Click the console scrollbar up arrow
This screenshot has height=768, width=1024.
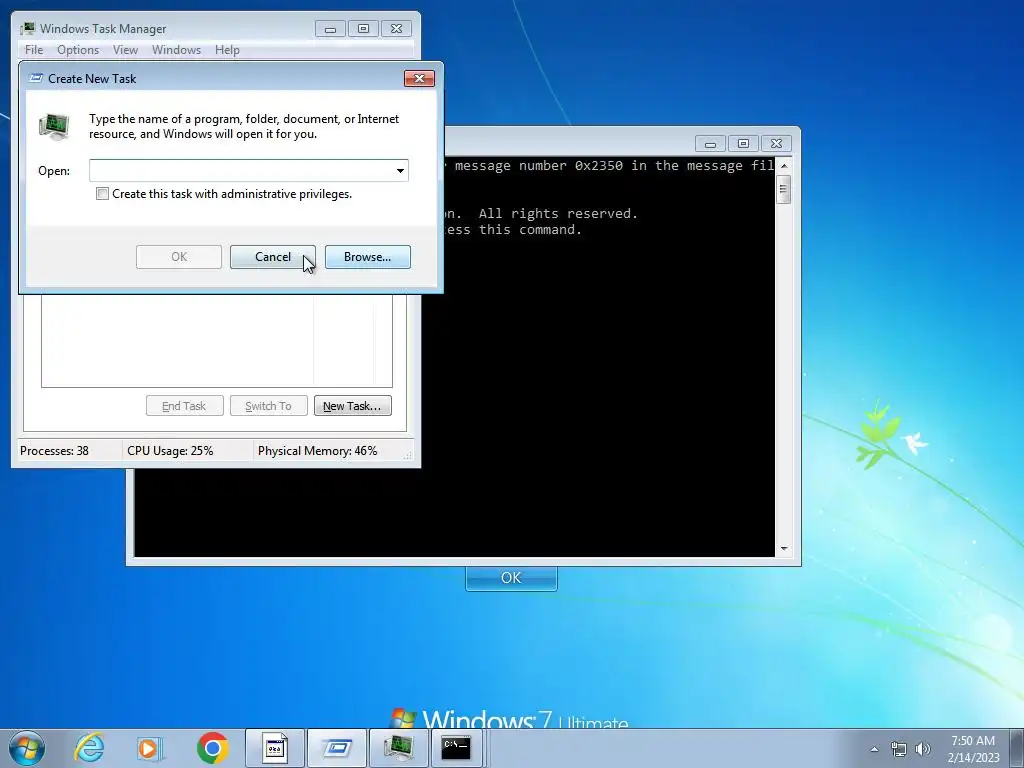[x=784, y=166]
